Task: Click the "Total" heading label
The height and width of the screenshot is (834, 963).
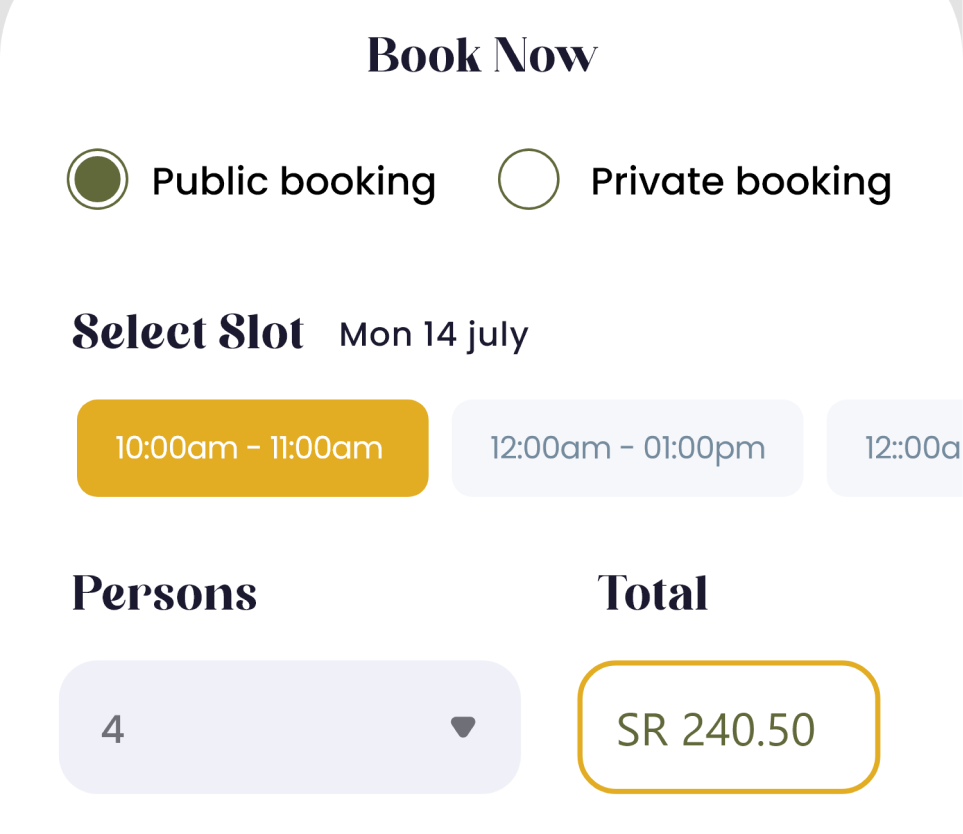Action: pos(653,594)
